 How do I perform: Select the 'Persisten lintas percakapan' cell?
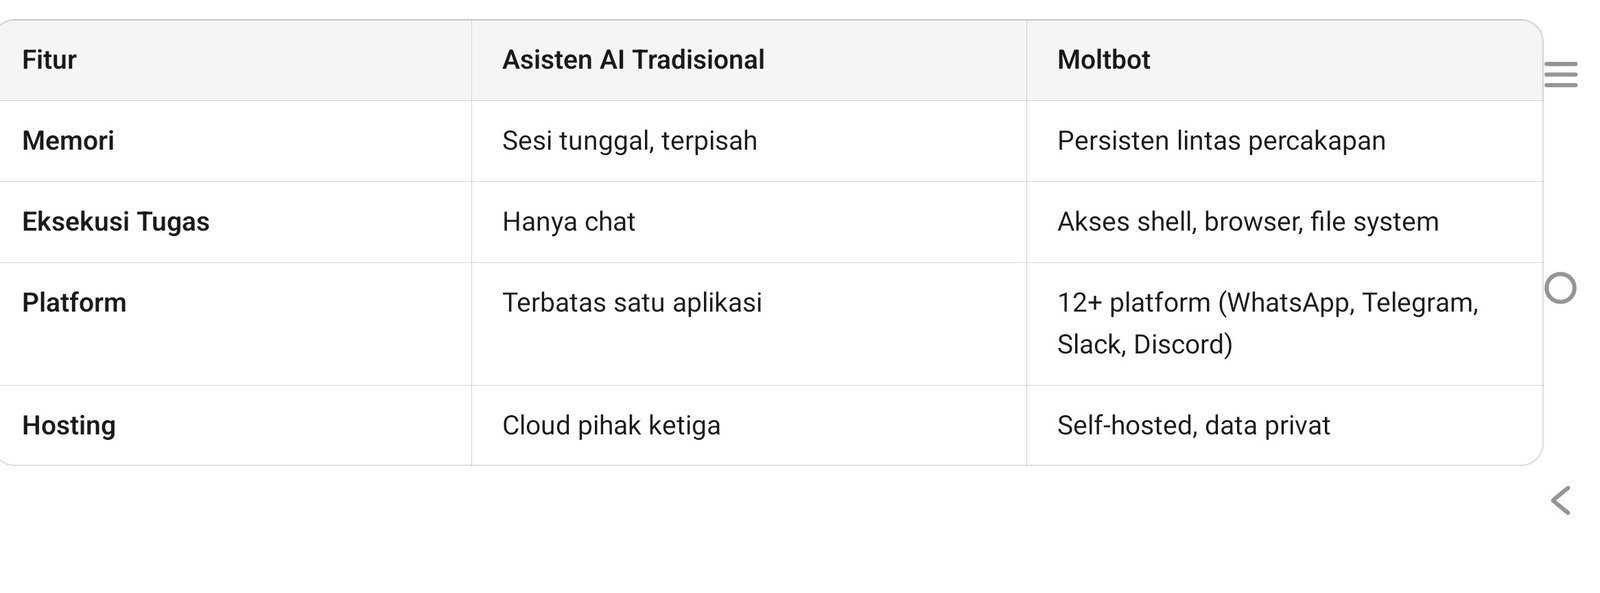click(1221, 141)
